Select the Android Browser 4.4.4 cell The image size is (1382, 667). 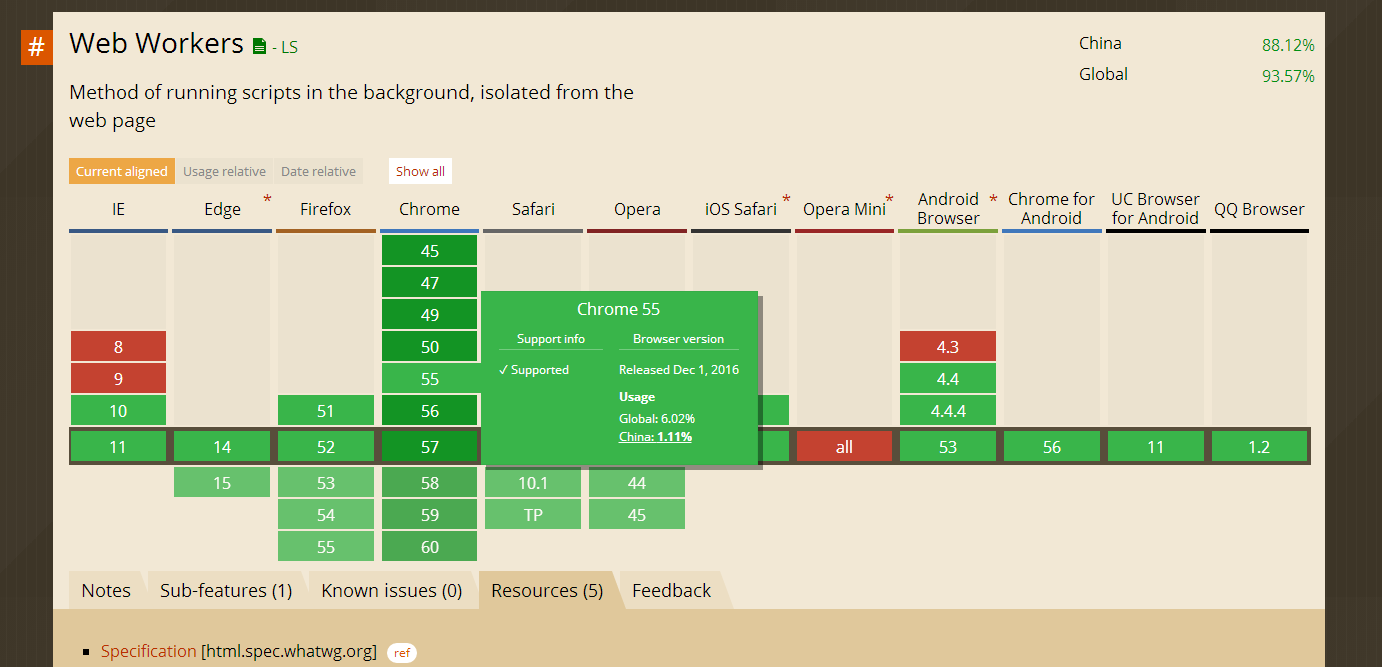948,411
